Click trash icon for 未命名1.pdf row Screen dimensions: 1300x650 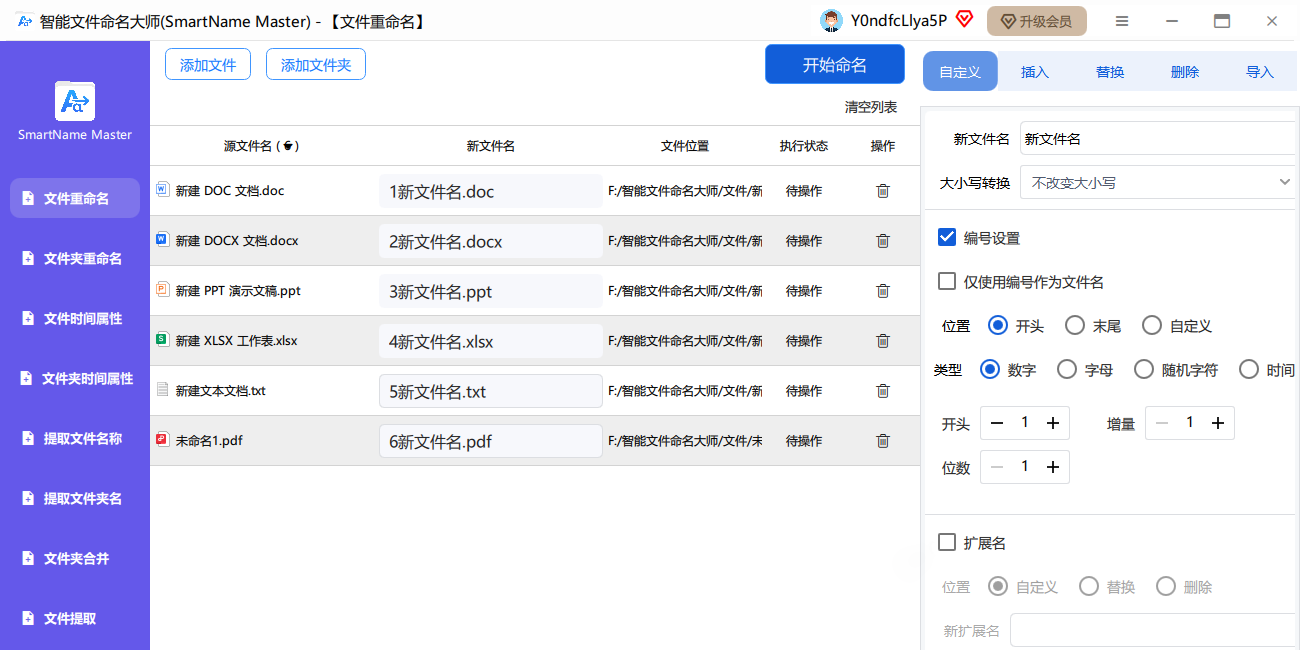point(882,441)
